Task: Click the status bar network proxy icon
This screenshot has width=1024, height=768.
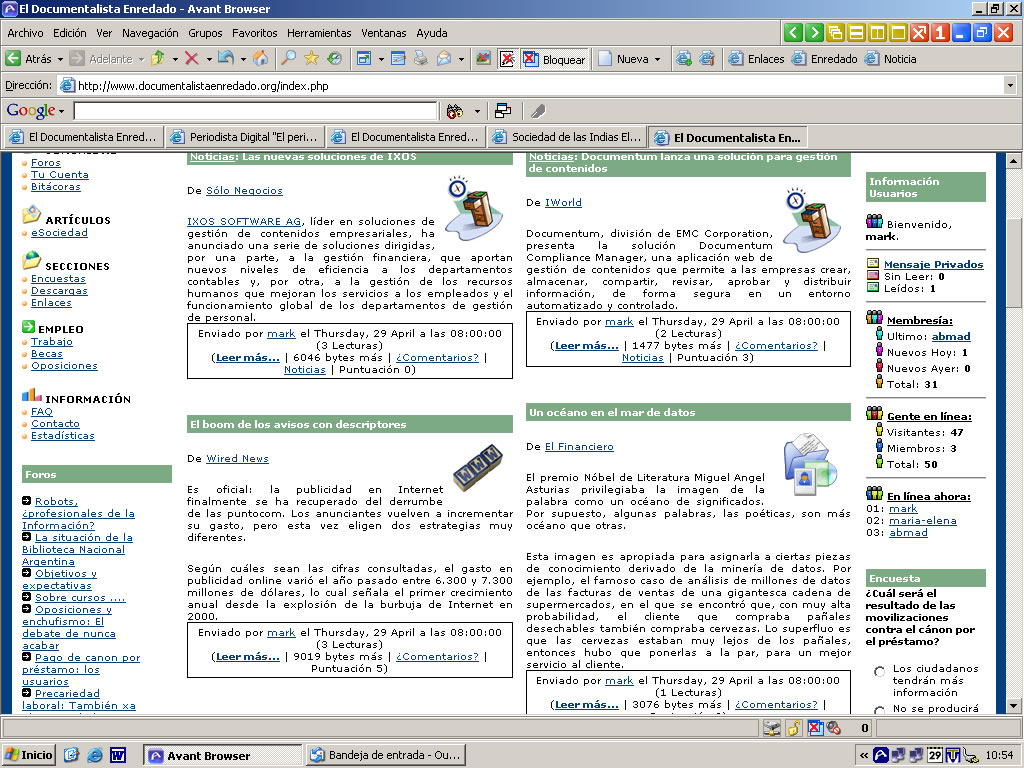Action: tap(772, 728)
